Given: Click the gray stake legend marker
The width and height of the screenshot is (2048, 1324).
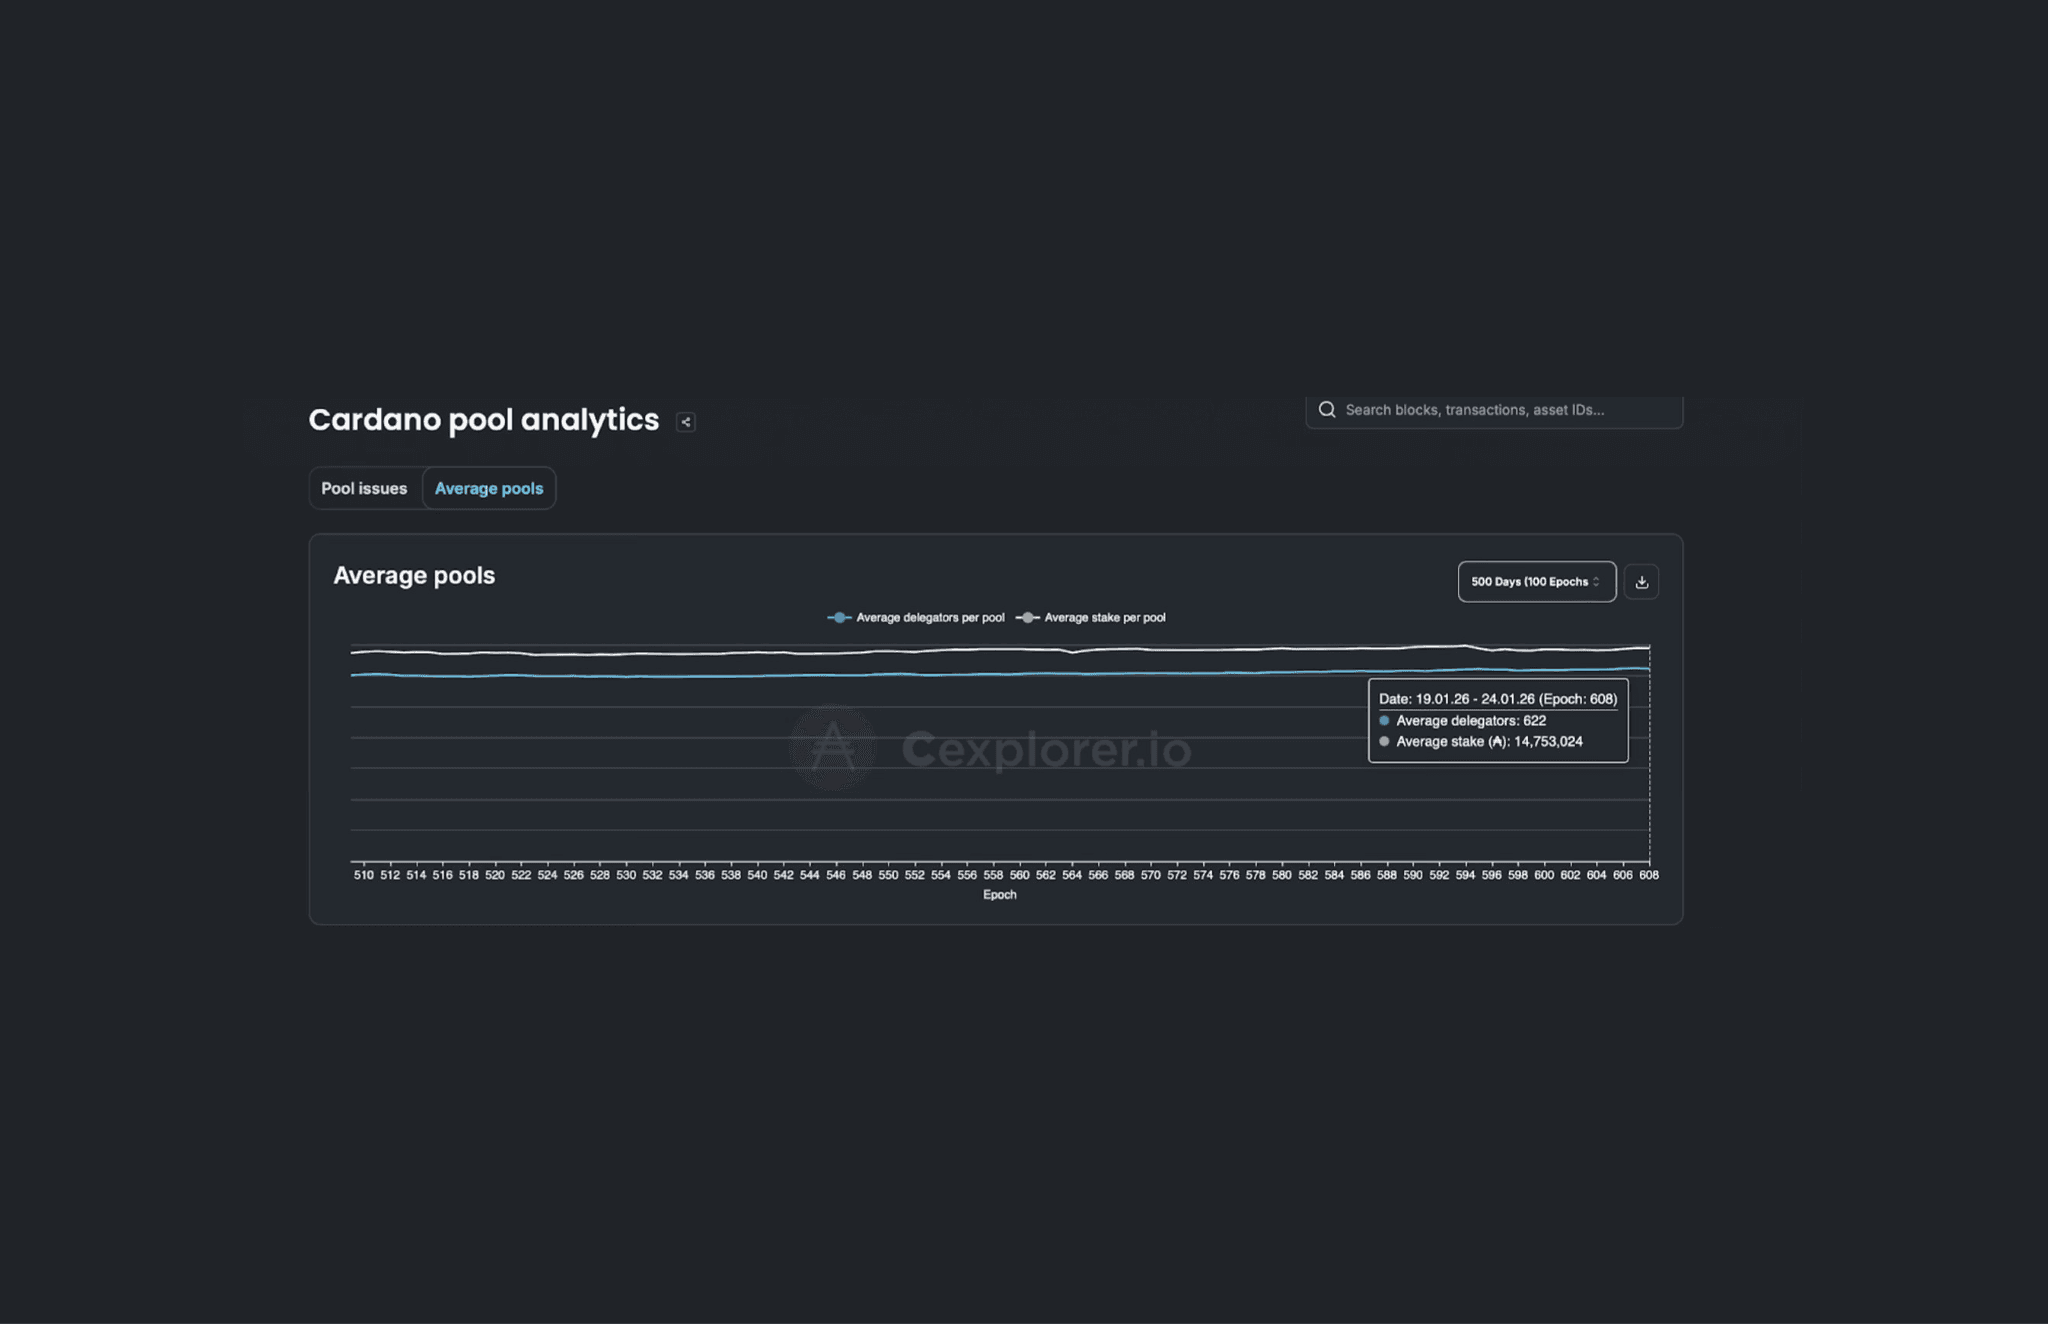Looking at the screenshot, I should click(1027, 618).
